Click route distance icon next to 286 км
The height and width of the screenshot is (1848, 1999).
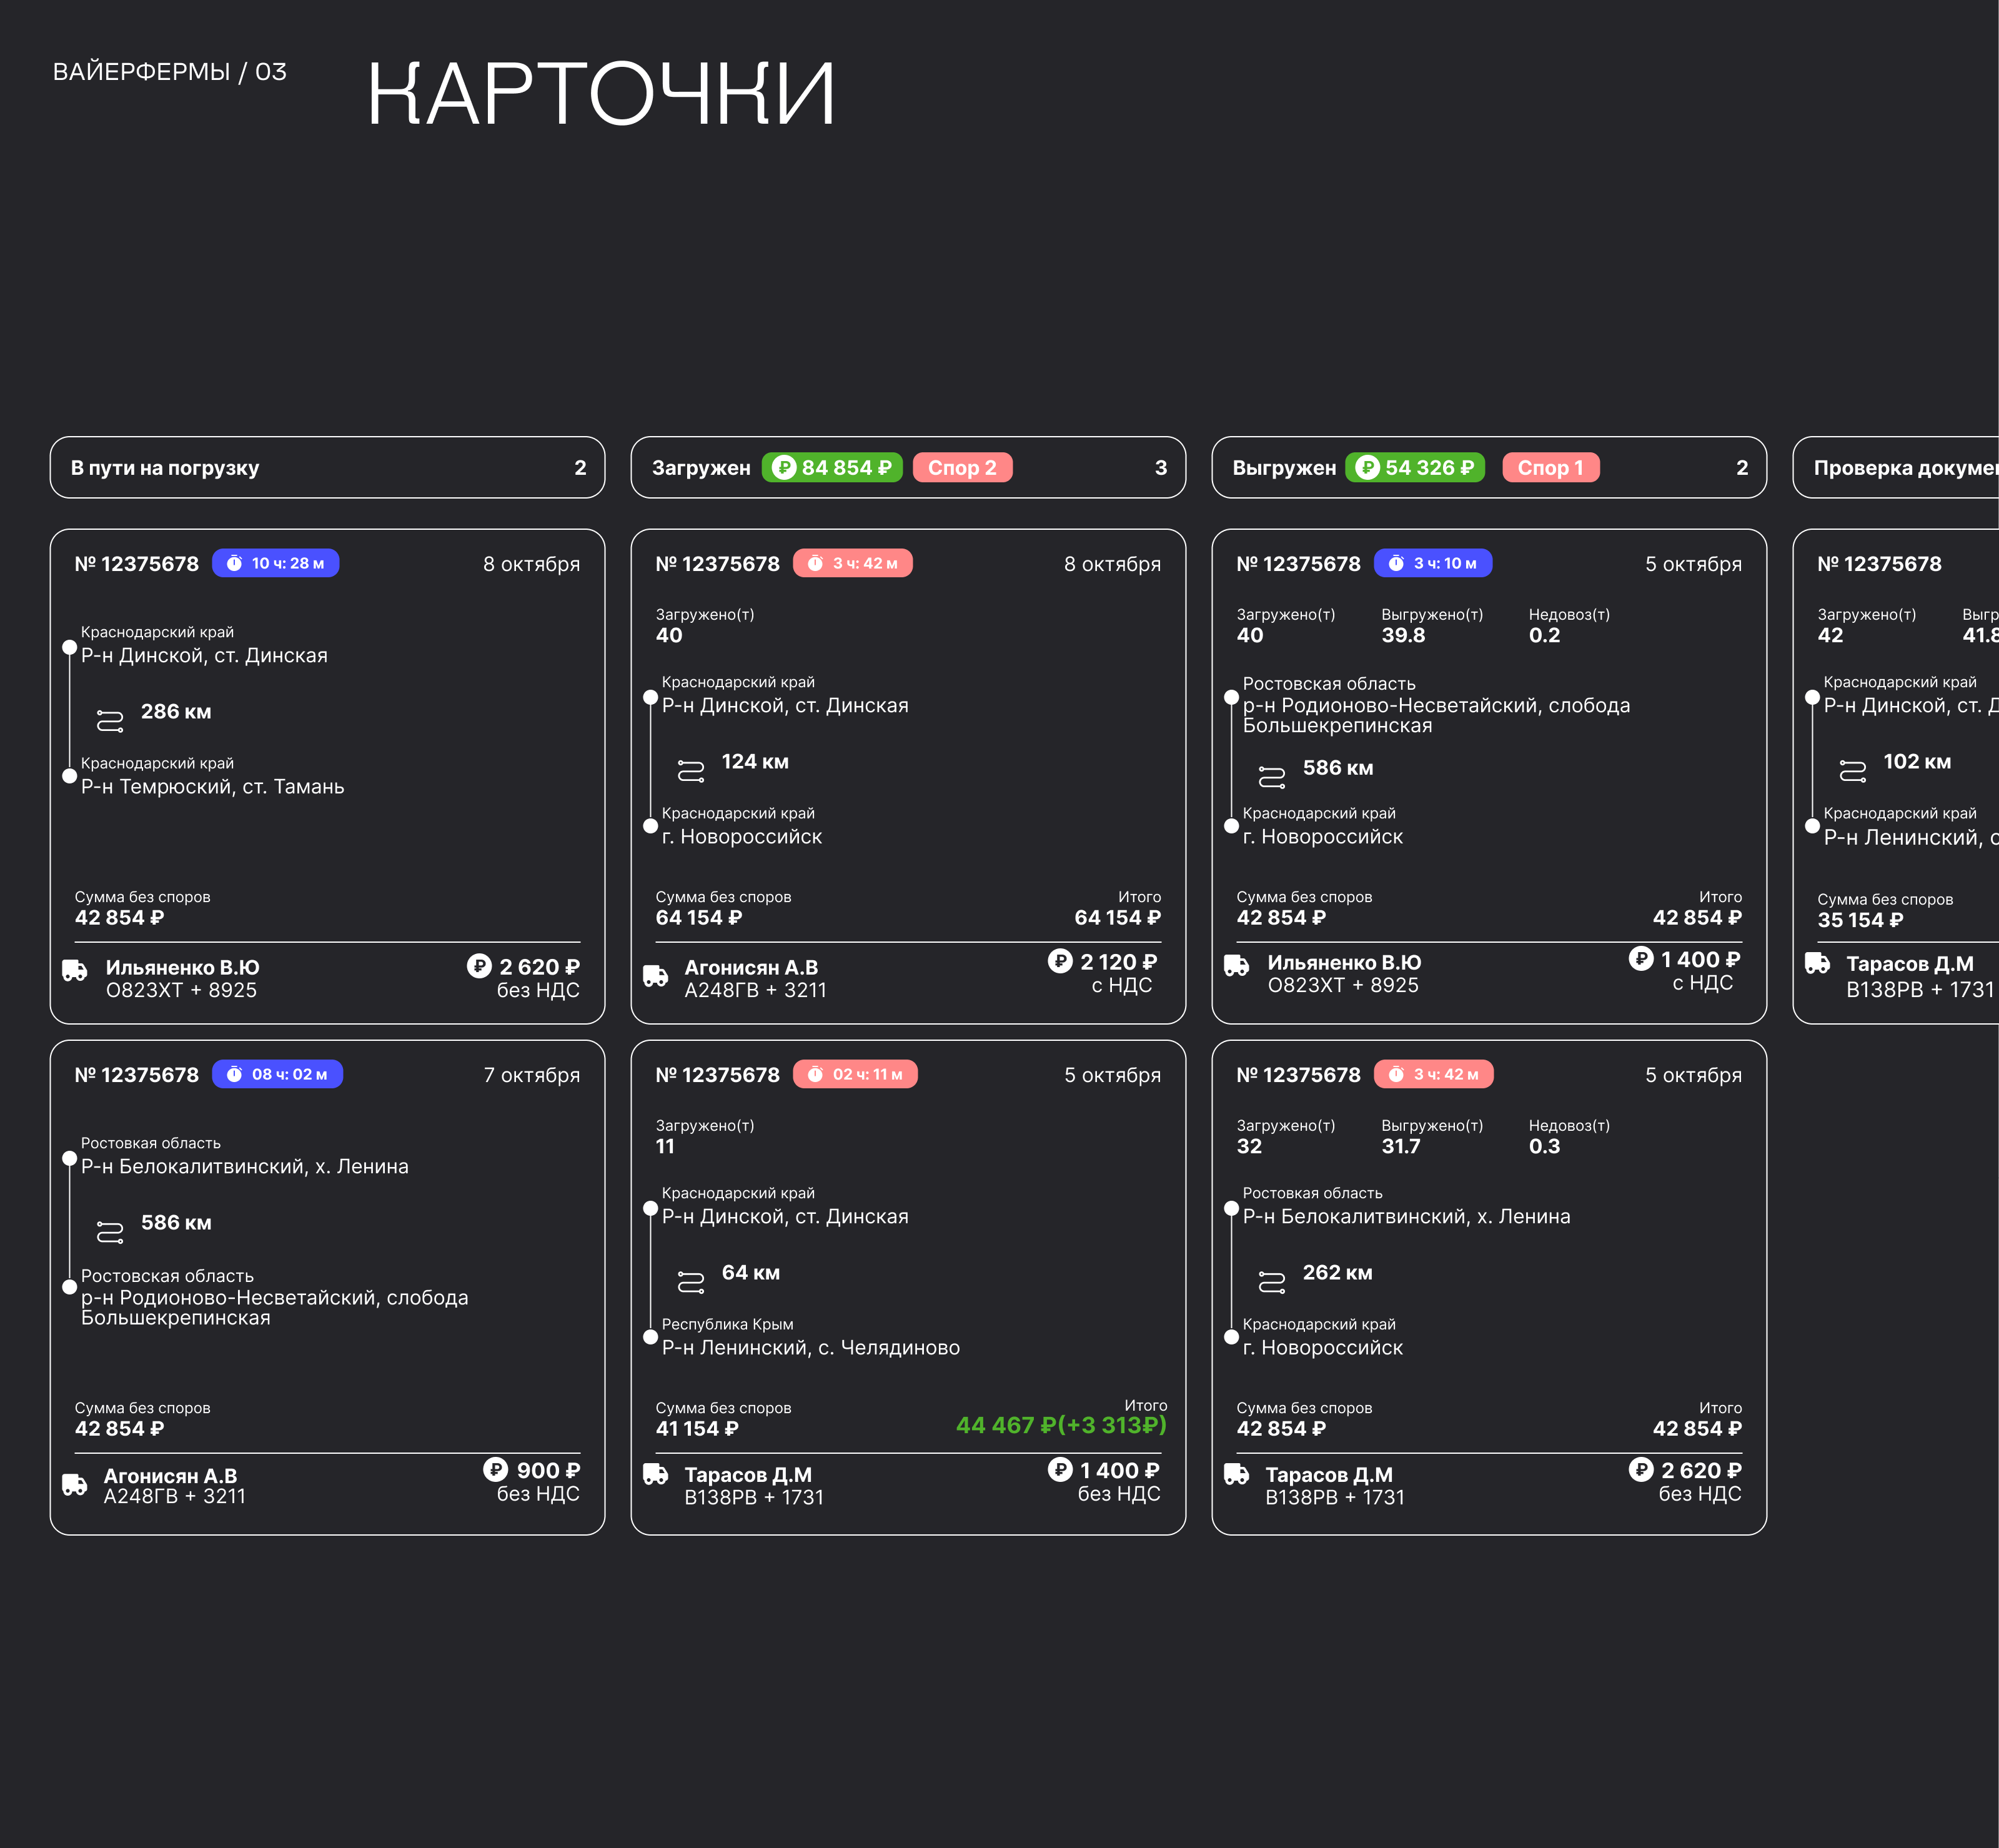pos(110,720)
